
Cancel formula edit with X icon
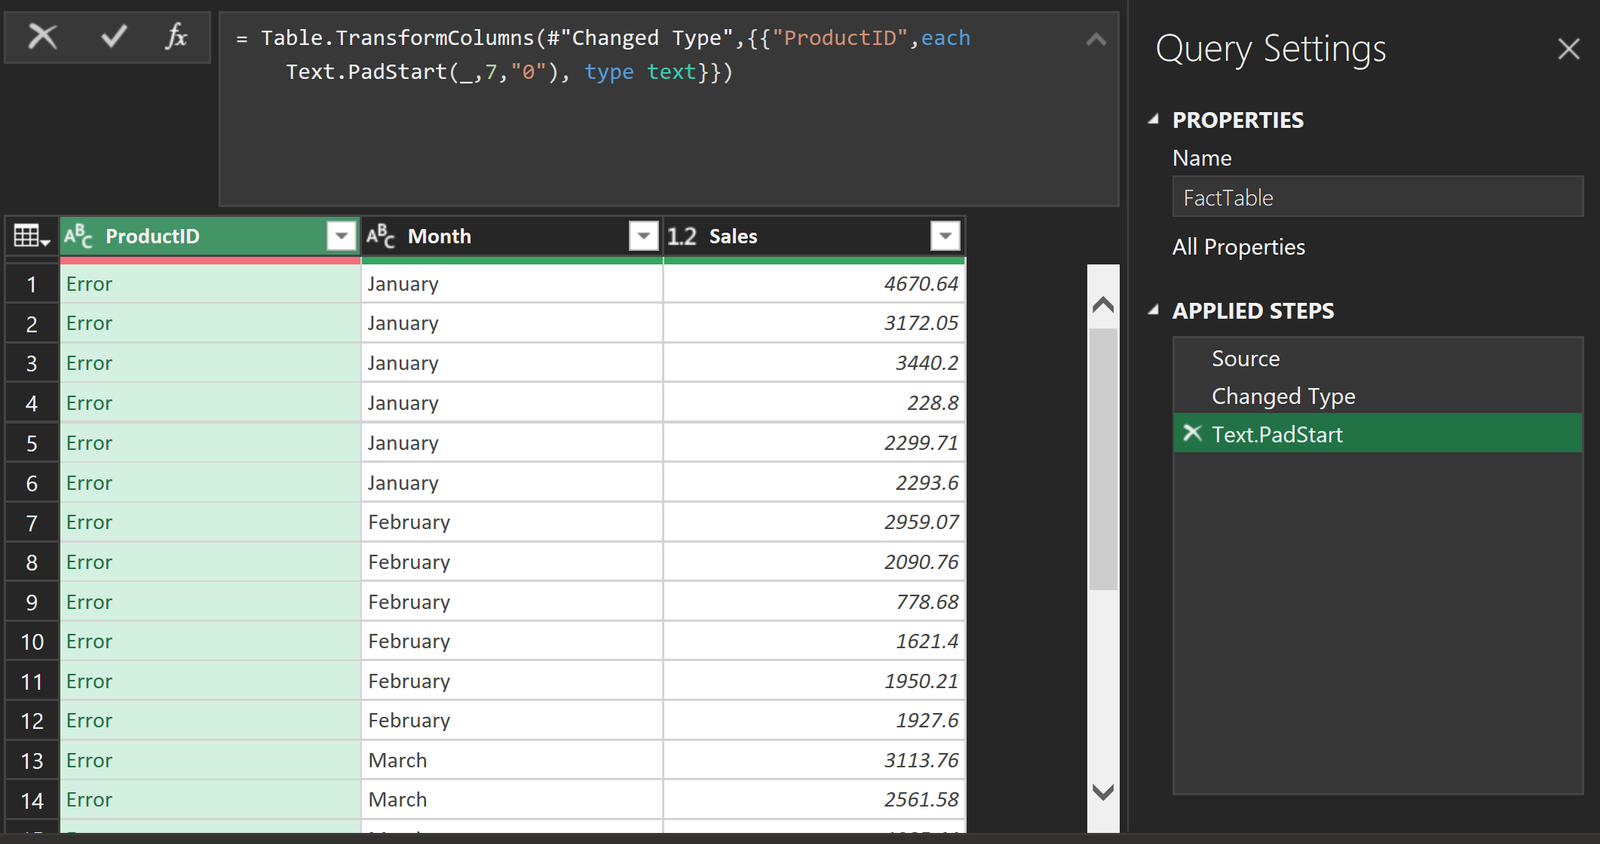tap(42, 37)
